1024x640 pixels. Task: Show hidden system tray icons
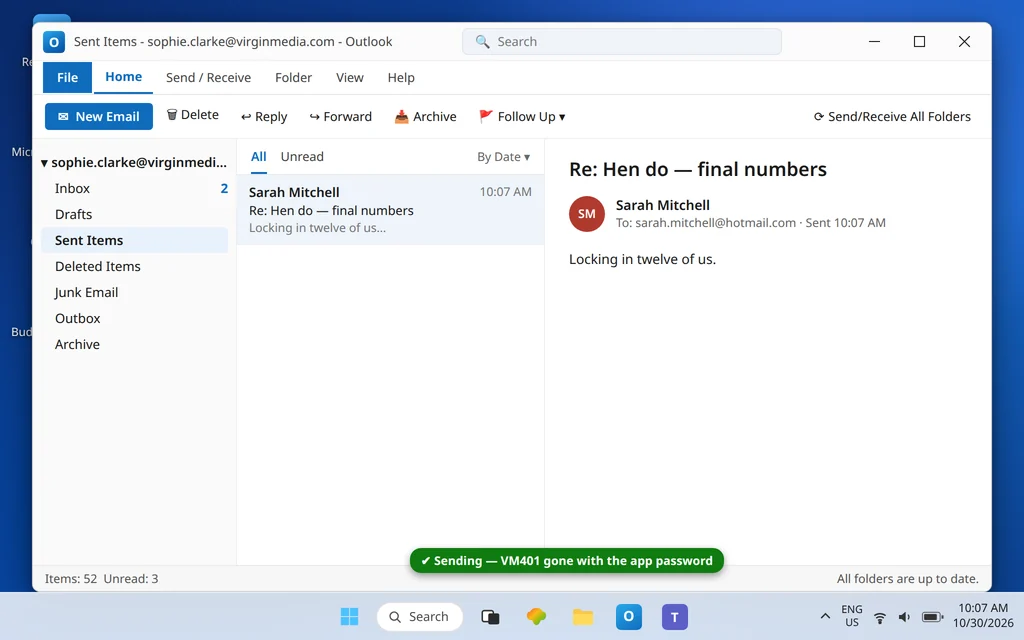(x=825, y=616)
